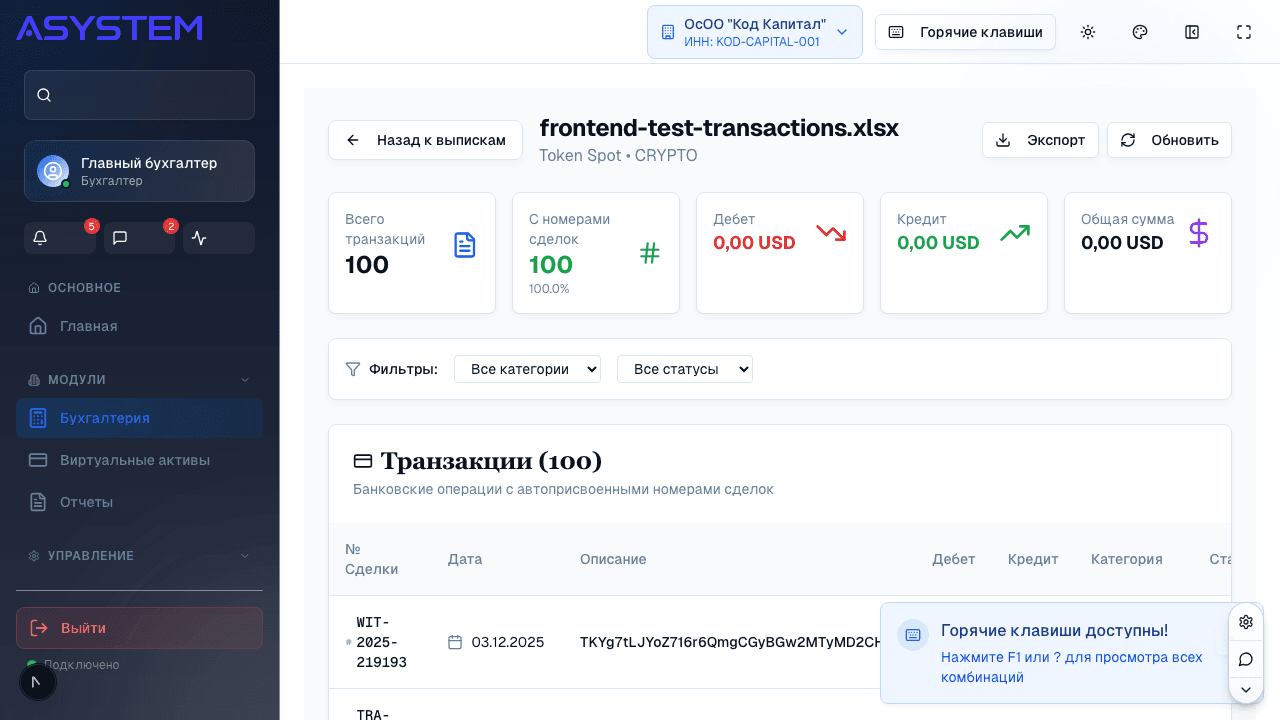The image size is (1280, 720).
Task: Click the notifications bell icon
Action: pos(41,238)
